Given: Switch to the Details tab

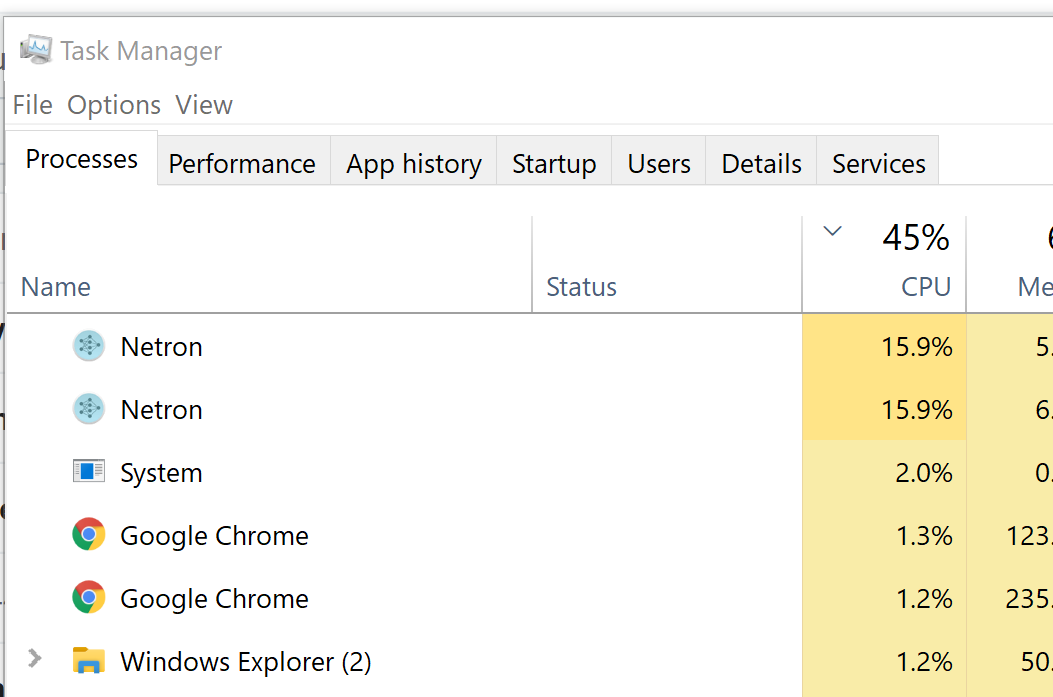Looking at the screenshot, I should click(760, 163).
